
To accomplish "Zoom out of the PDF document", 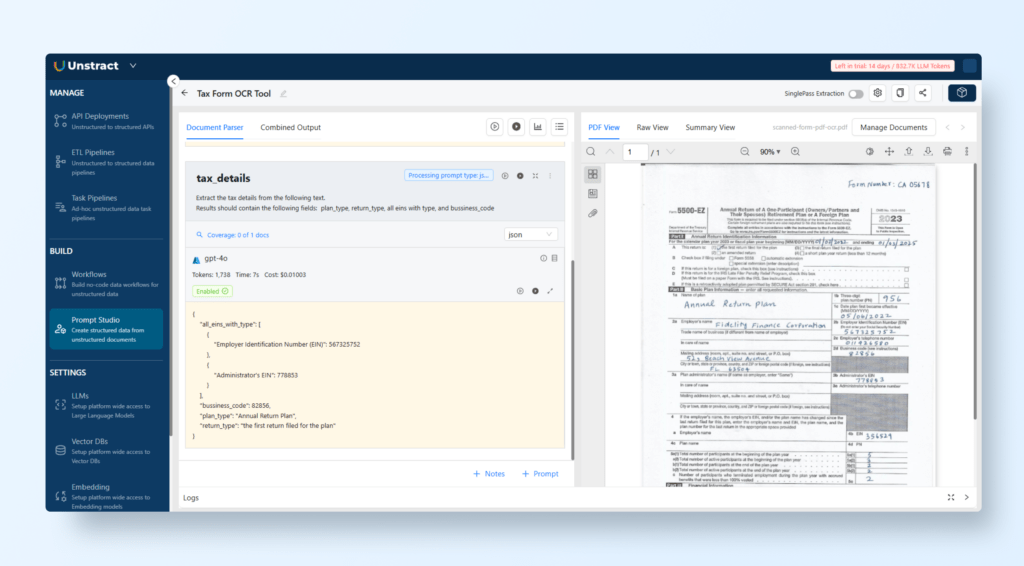I will [744, 152].
